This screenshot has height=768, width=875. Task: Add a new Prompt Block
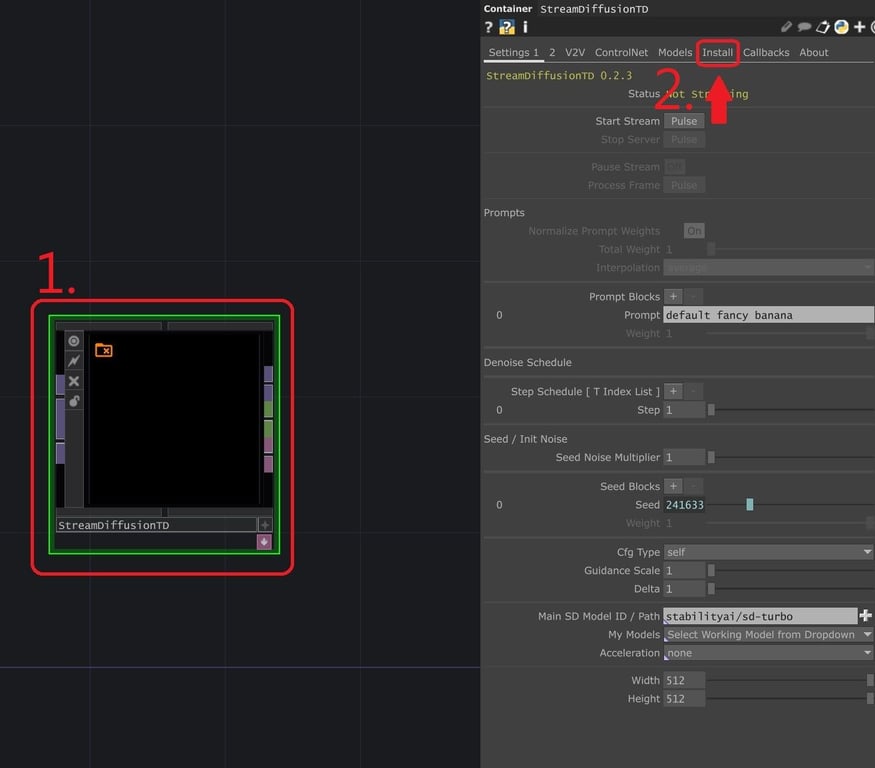pyautogui.click(x=673, y=296)
